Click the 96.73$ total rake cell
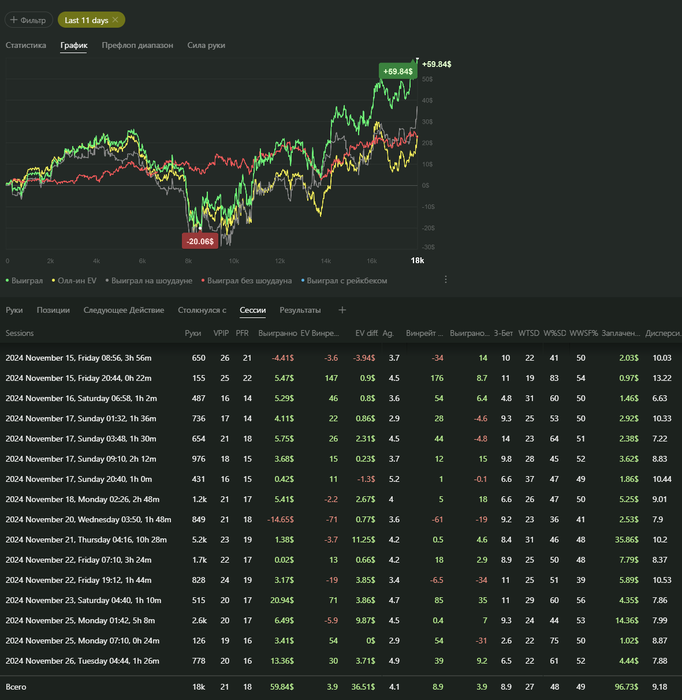 click(626, 687)
